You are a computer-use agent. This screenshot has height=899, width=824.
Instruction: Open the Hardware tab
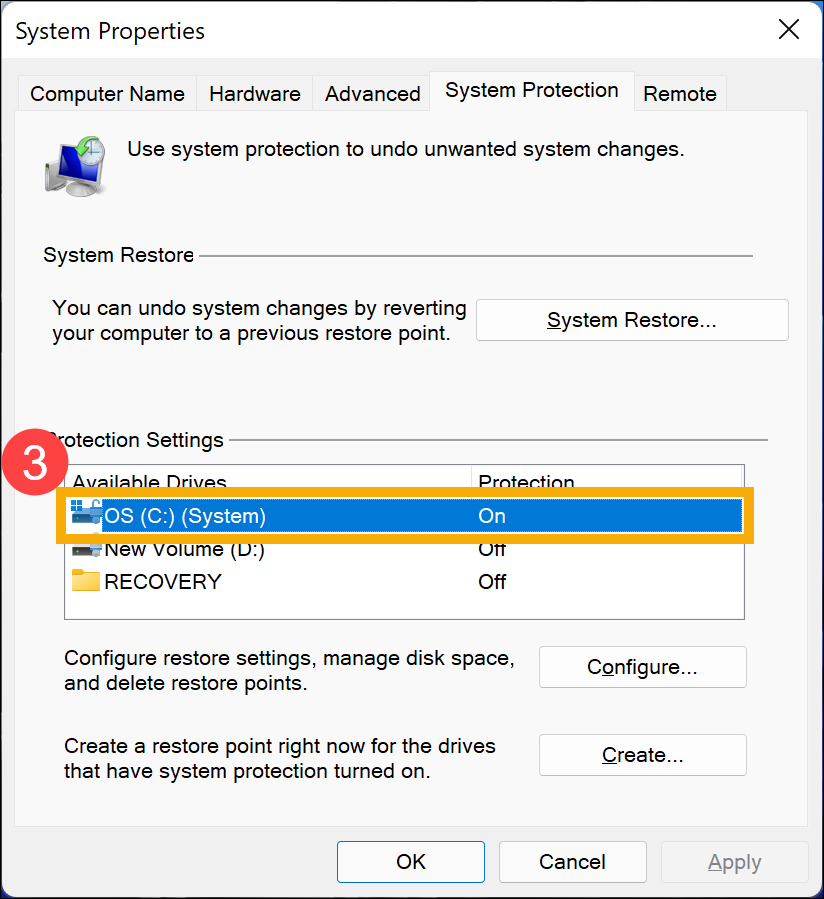pos(254,94)
